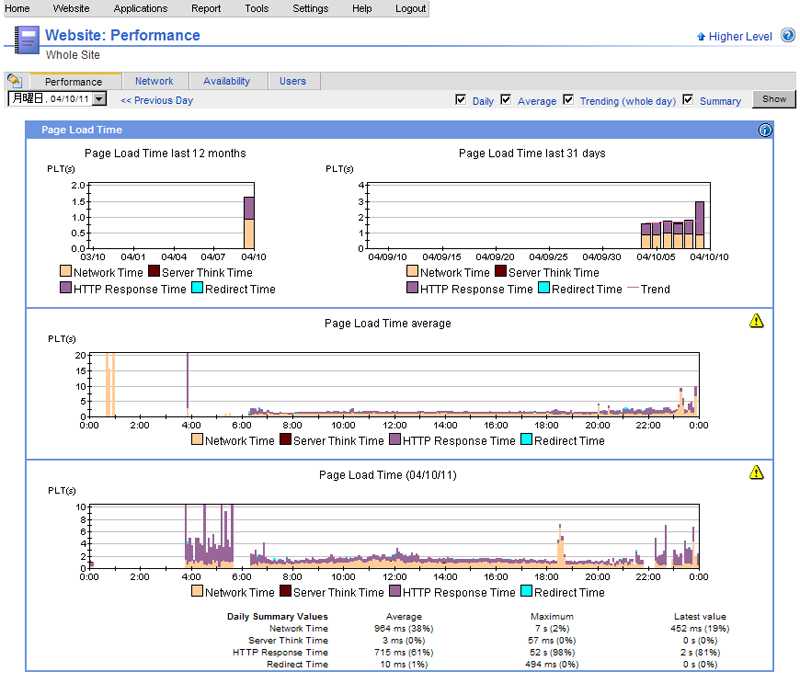Click warning icon for Page Load Time average
Image resolution: width=800 pixels, height=683 pixels.
coord(756,321)
